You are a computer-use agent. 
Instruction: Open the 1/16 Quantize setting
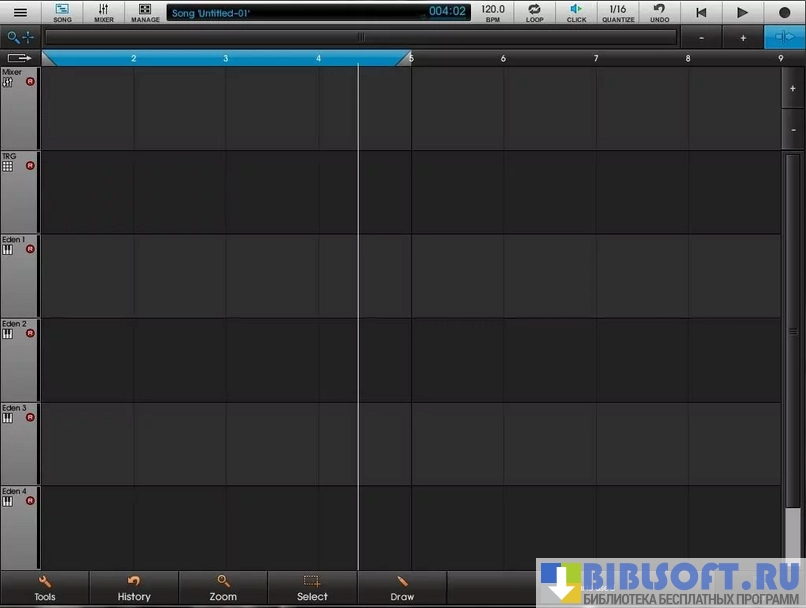click(618, 13)
